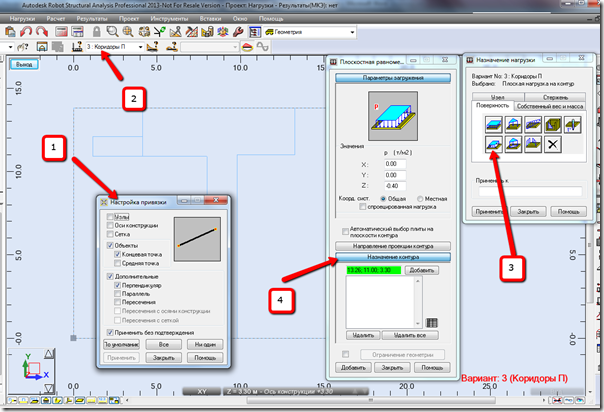604x412 pixels.
Task: Click the green contour coordinates field
Action: pos(374,270)
